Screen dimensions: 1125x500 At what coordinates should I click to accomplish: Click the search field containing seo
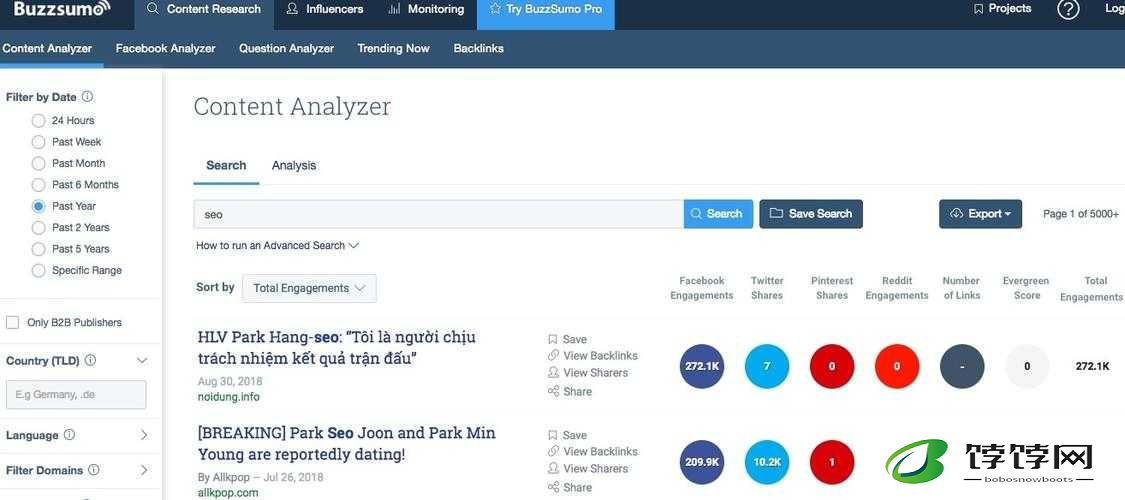(438, 214)
